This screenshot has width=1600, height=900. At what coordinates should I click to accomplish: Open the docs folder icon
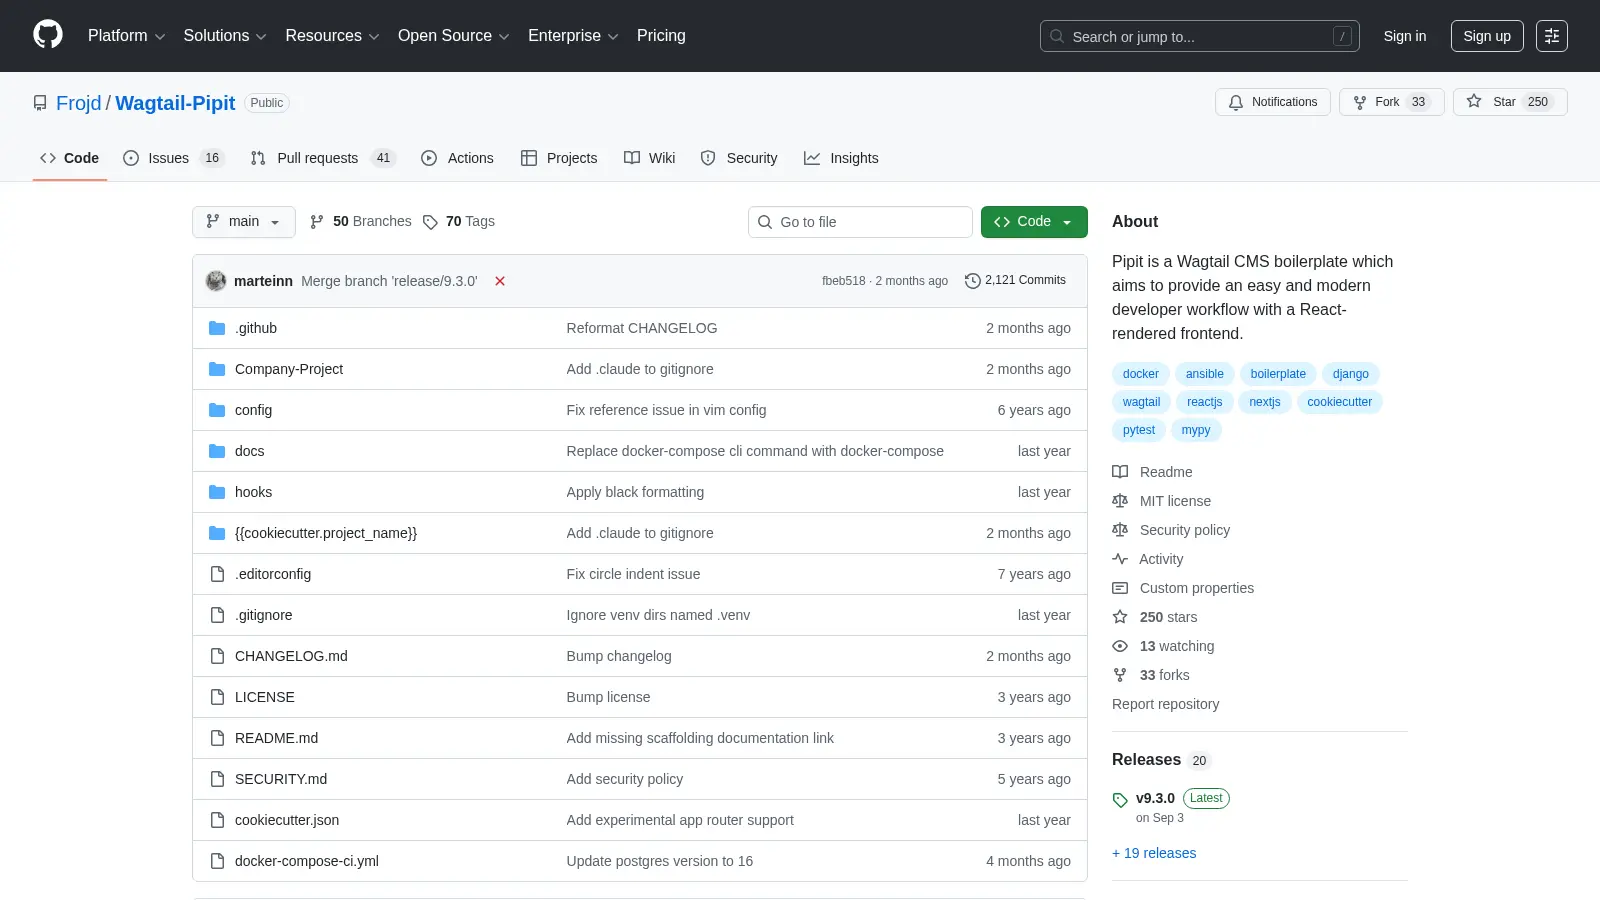pos(217,451)
